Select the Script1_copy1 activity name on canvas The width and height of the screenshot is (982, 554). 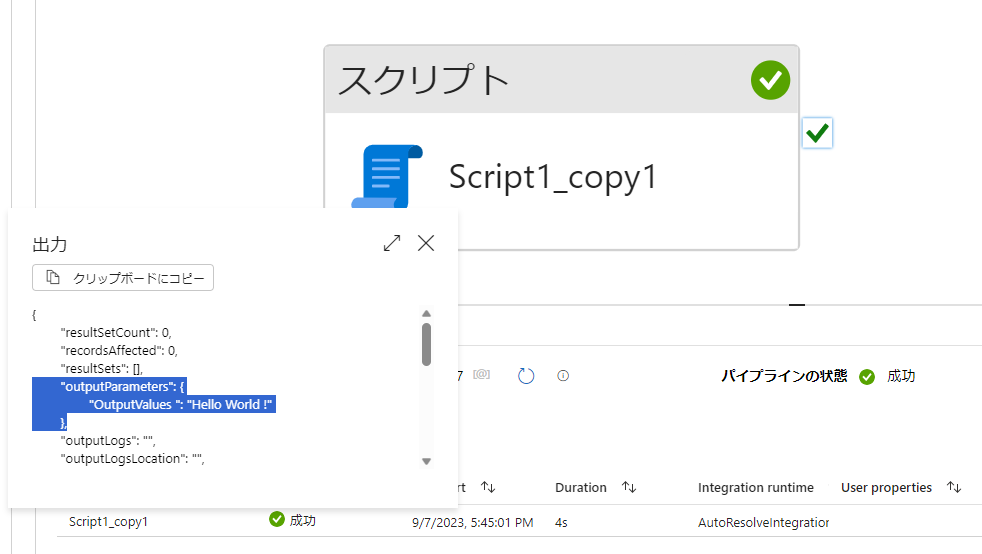click(x=553, y=177)
